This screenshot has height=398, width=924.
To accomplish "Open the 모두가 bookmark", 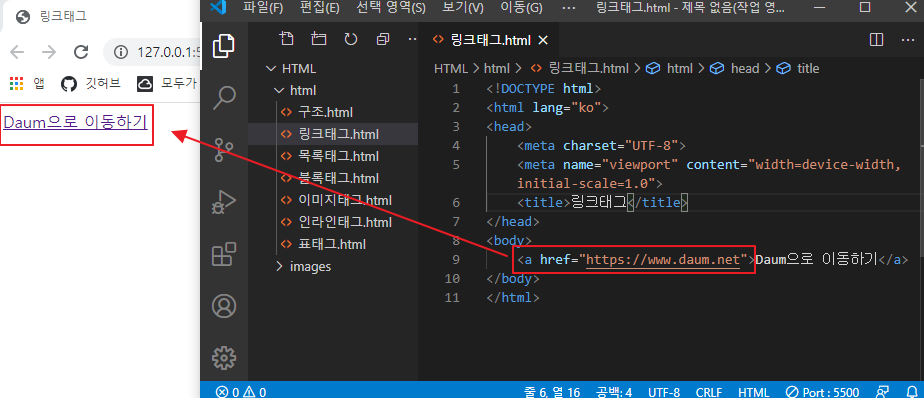I will 167,84.
